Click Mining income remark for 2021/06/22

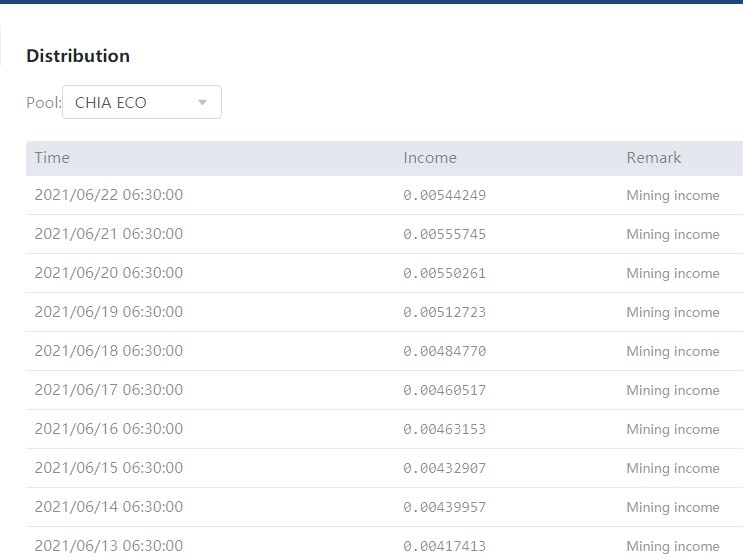(x=673, y=195)
